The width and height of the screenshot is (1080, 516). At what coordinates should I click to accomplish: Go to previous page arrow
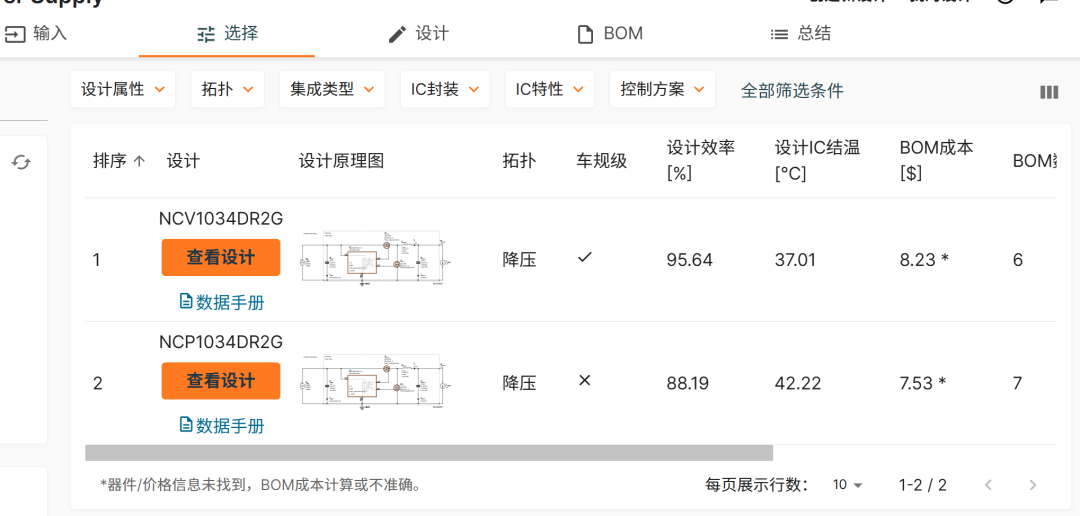click(x=988, y=485)
